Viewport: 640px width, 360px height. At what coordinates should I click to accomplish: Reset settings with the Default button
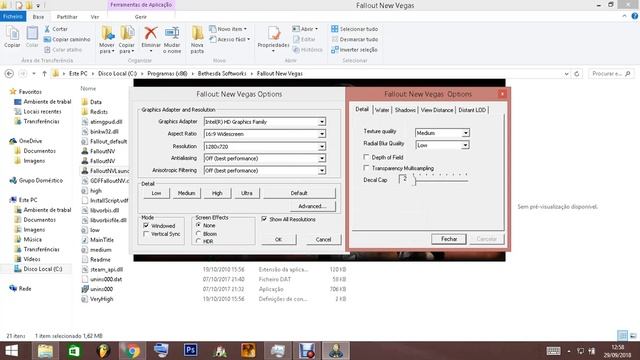[299, 193]
